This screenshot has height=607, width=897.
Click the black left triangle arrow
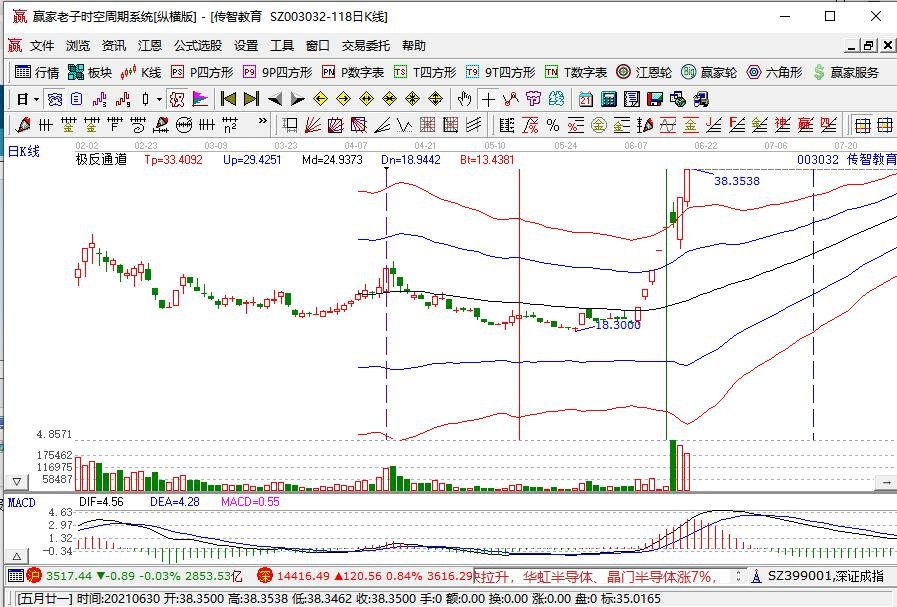pos(275,100)
